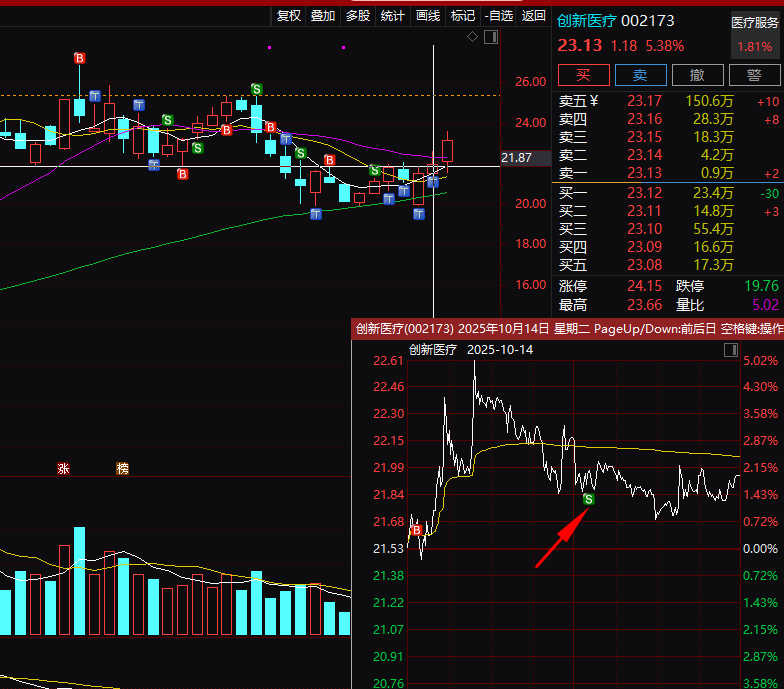Open the 复权 menu in the toolbar
The image size is (784, 689).
[288, 16]
